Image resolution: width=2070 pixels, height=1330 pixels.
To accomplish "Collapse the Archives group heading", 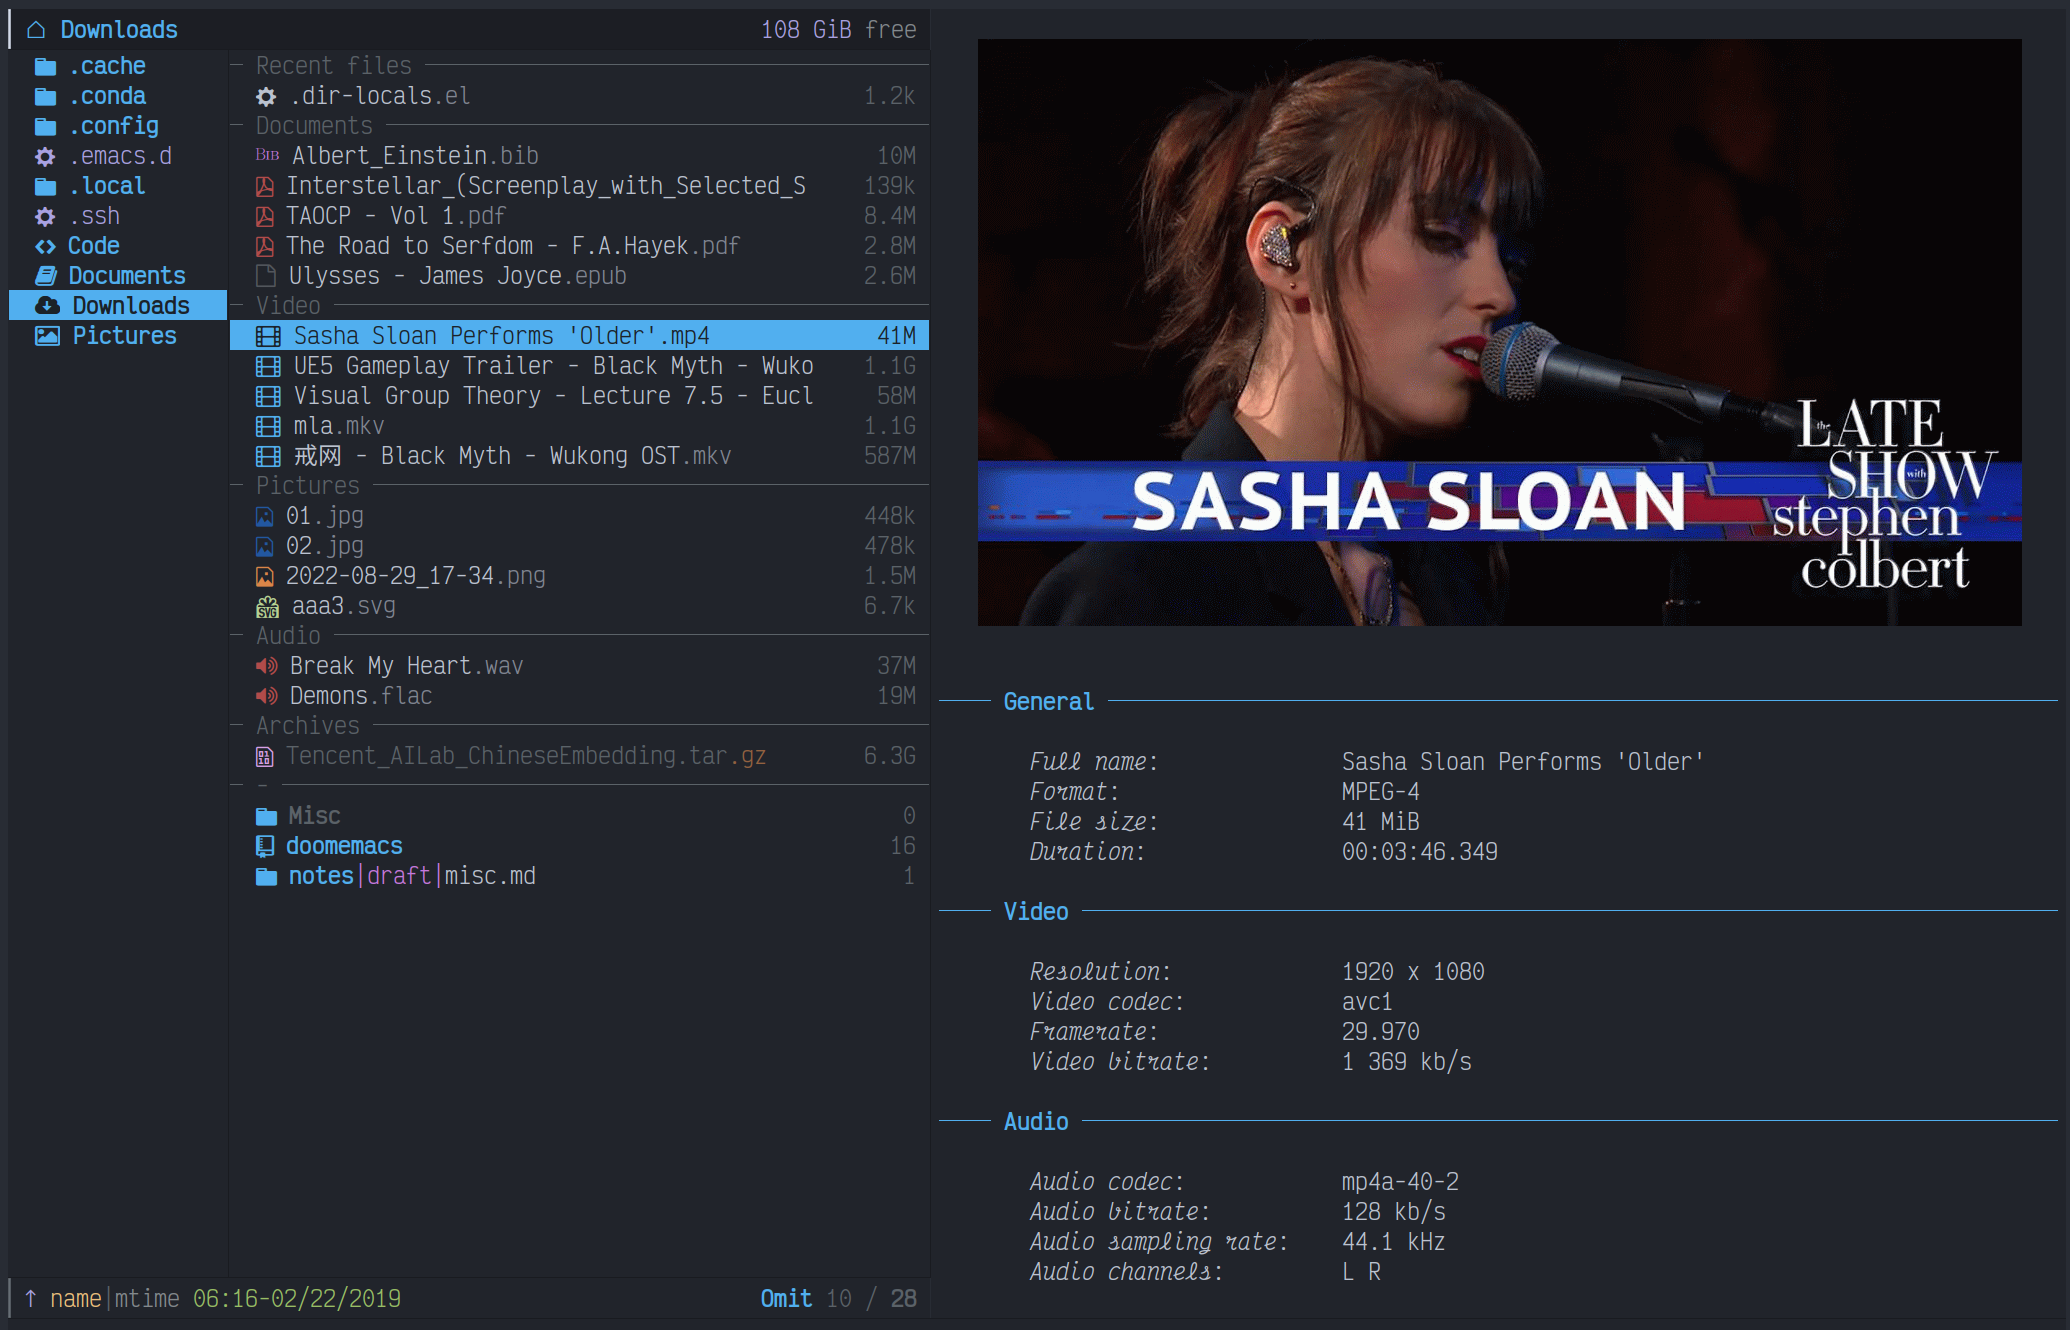I will (307, 726).
